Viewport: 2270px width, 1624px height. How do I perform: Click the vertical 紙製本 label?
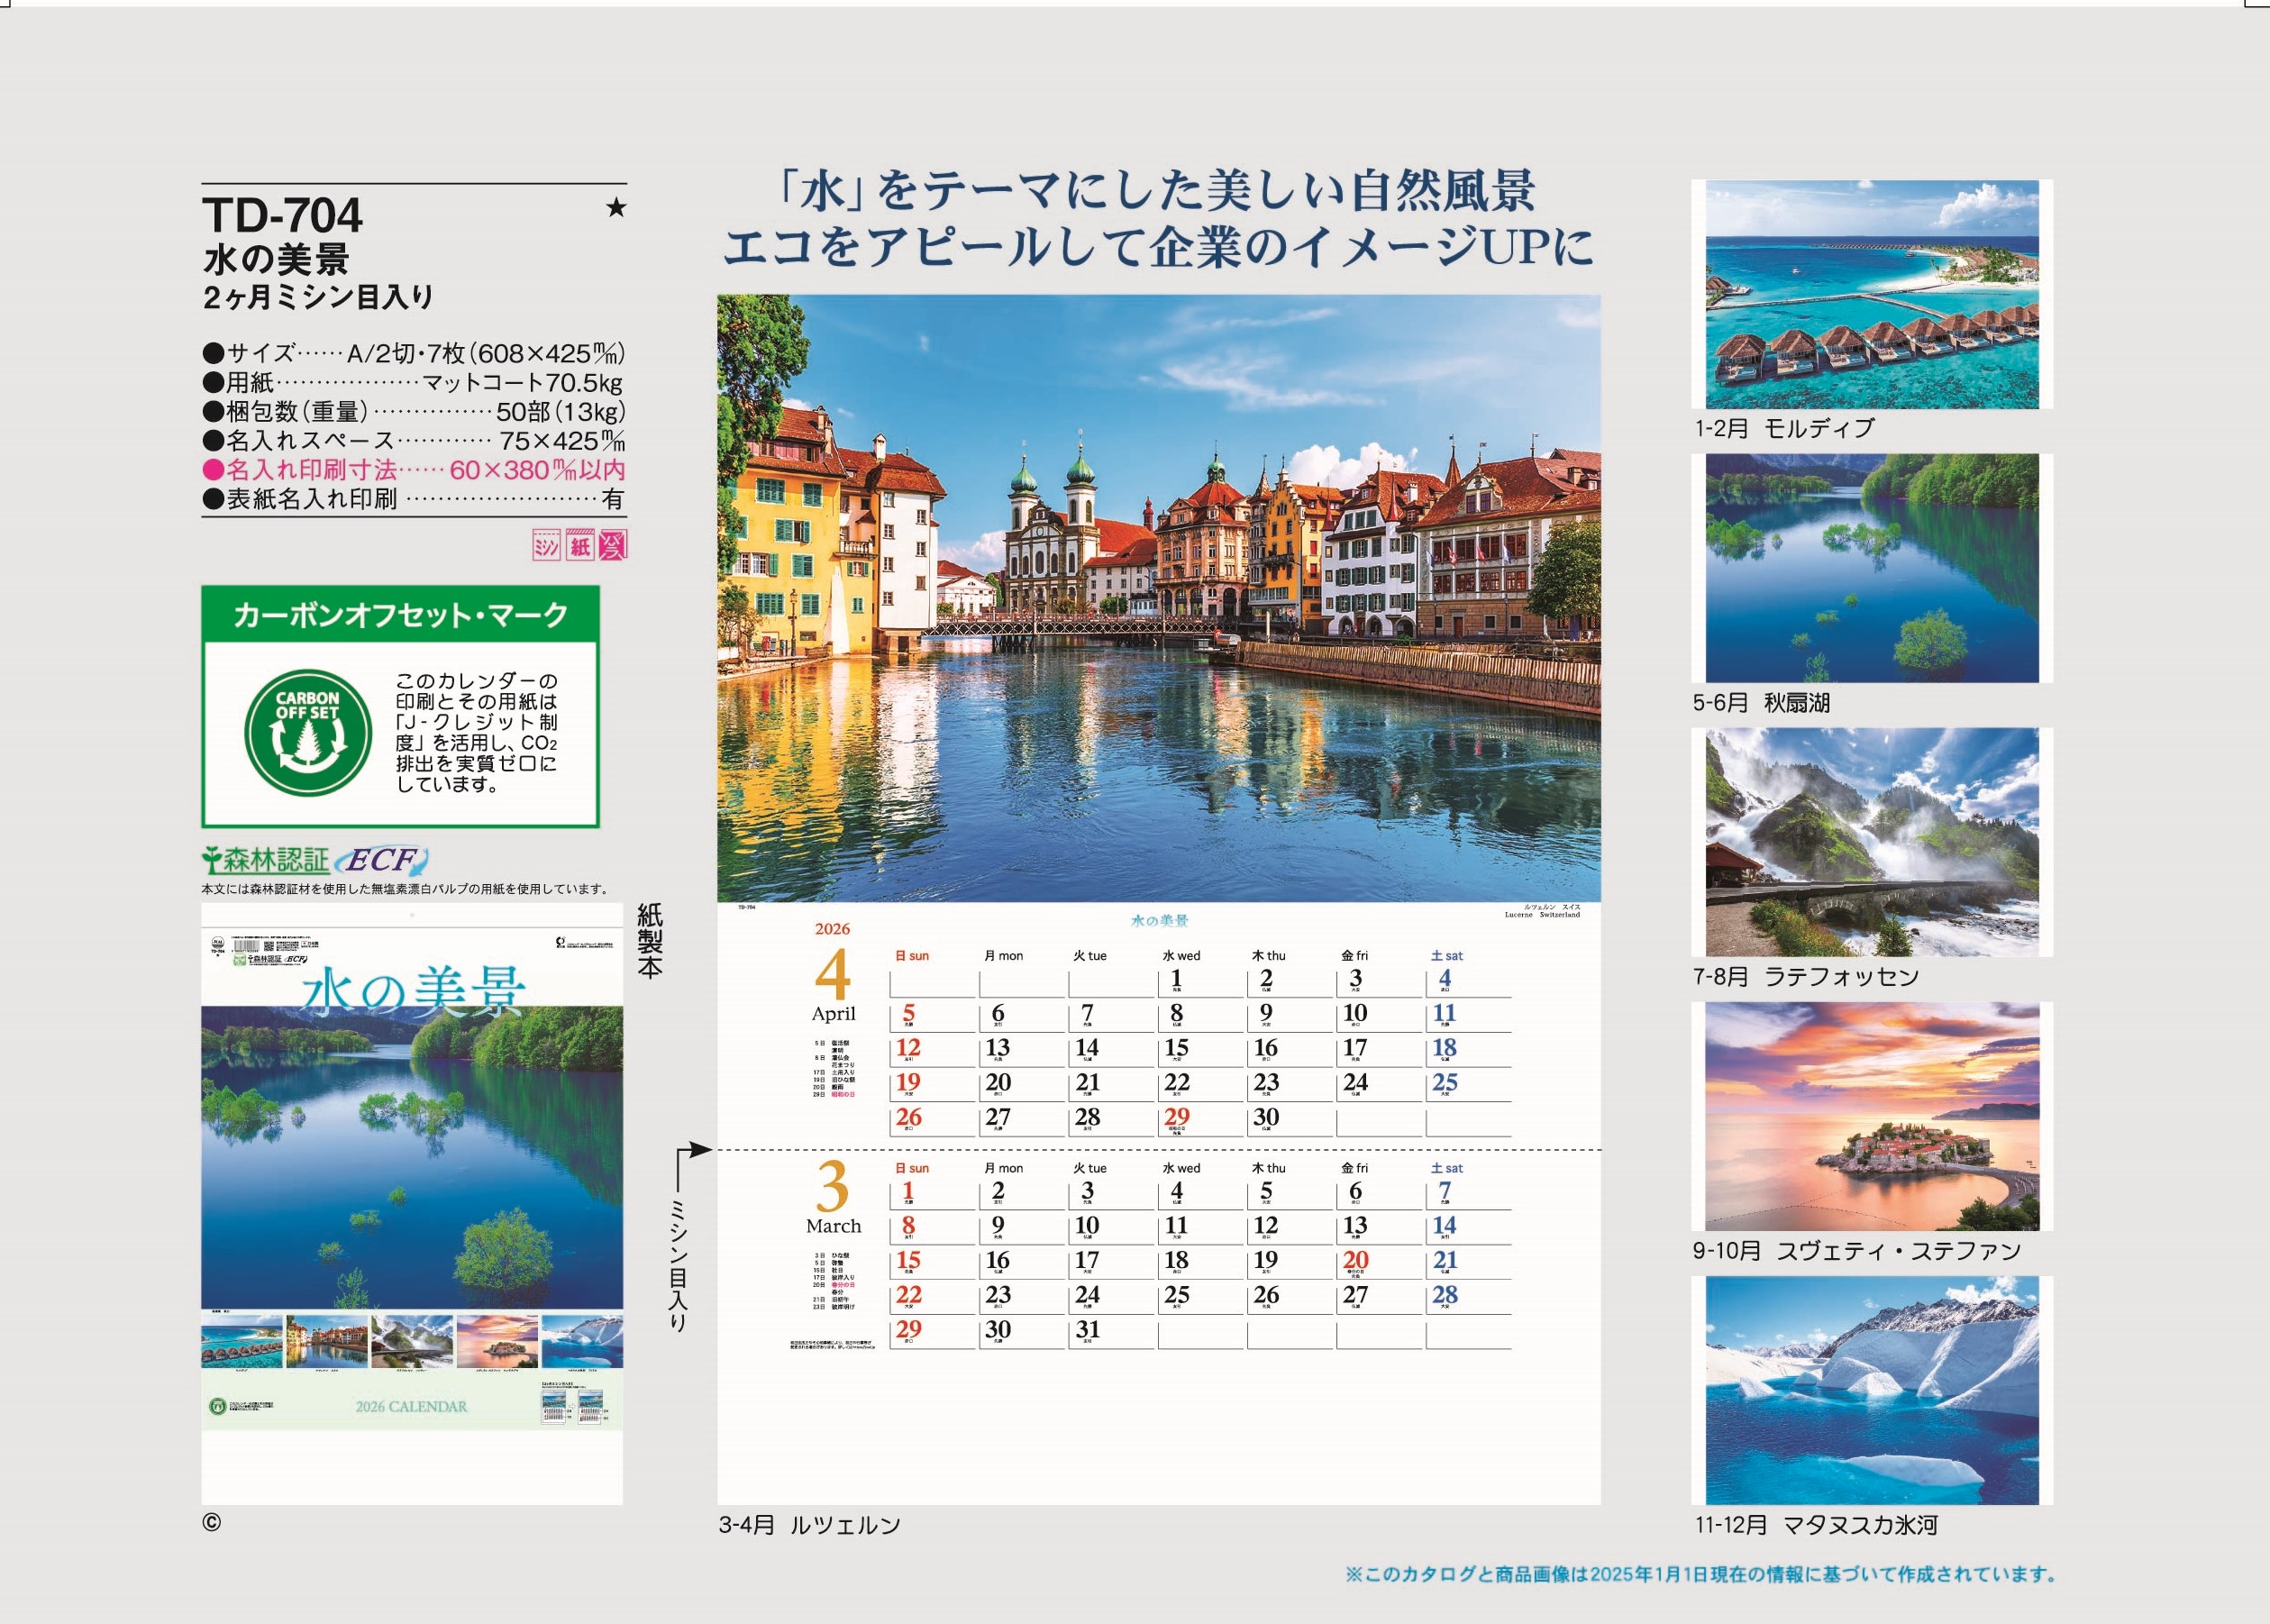pyautogui.click(x=650, y=940)
